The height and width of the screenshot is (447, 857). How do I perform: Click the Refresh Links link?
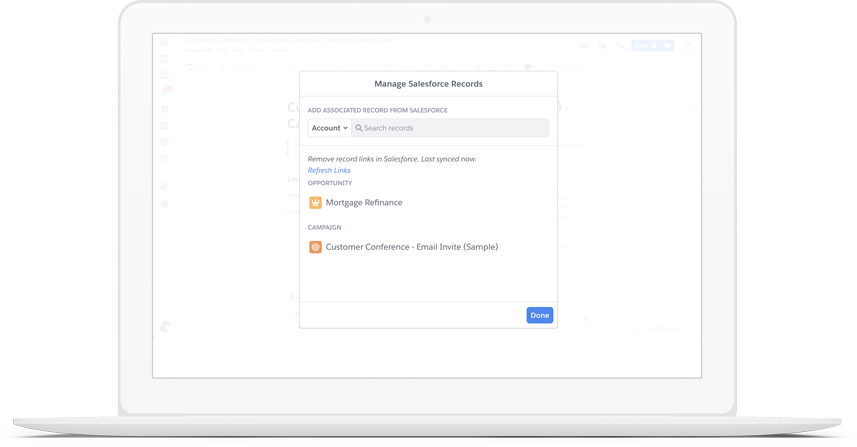coord(329,170)
